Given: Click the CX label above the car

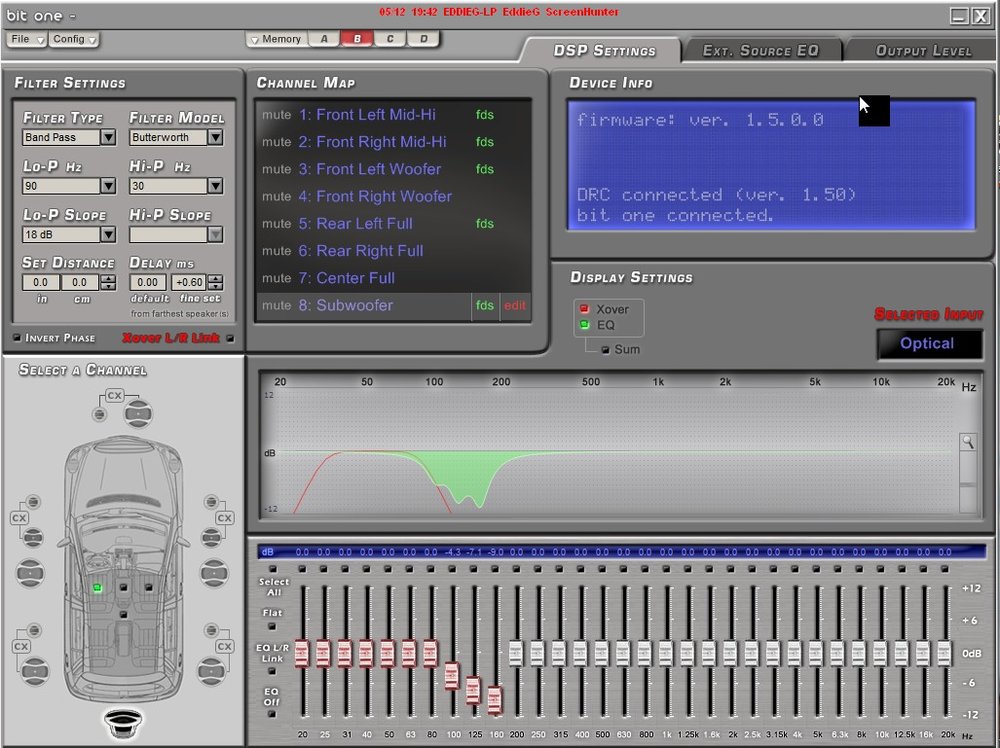Looking at the screenshot, I should 114,395.
